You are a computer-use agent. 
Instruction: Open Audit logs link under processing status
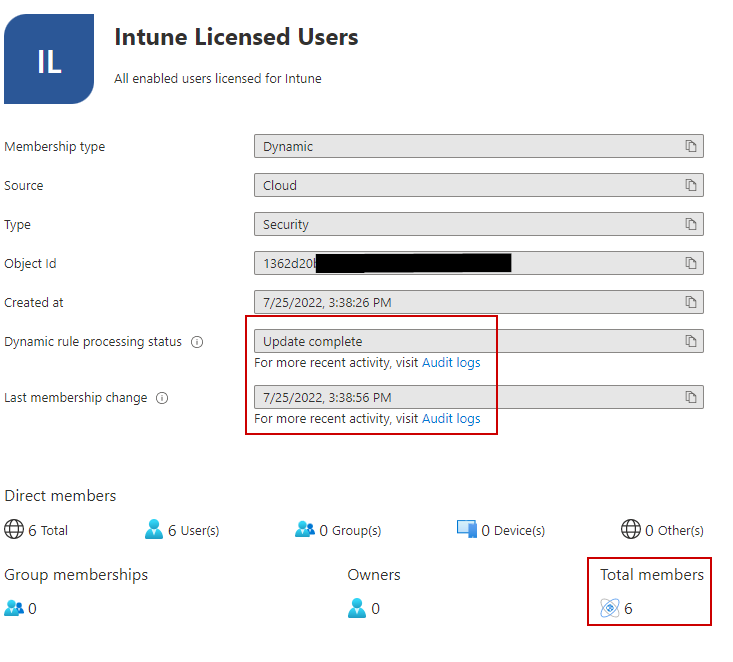(x=451, y=362)
